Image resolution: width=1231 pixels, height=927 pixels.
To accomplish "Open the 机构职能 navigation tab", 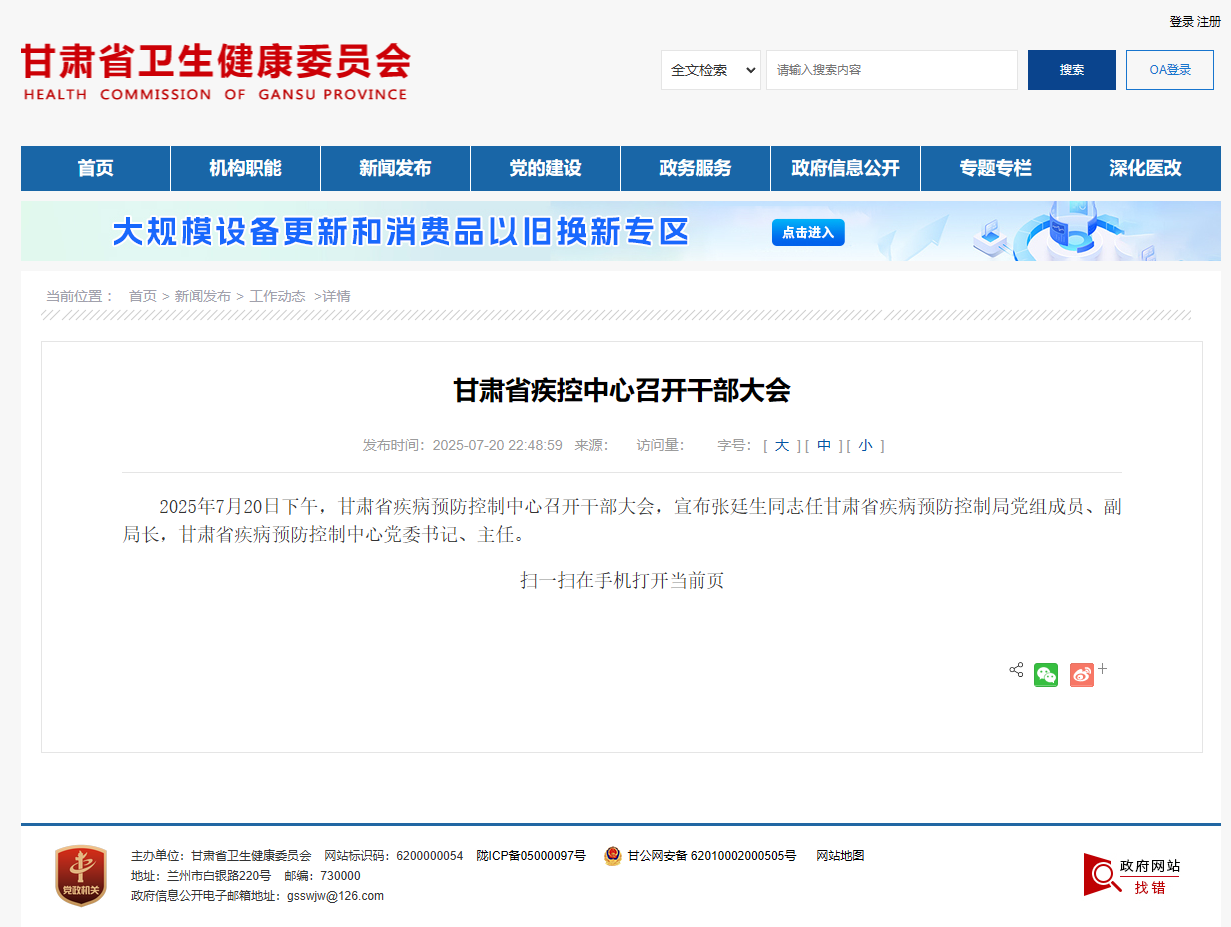I will point(245,168).
